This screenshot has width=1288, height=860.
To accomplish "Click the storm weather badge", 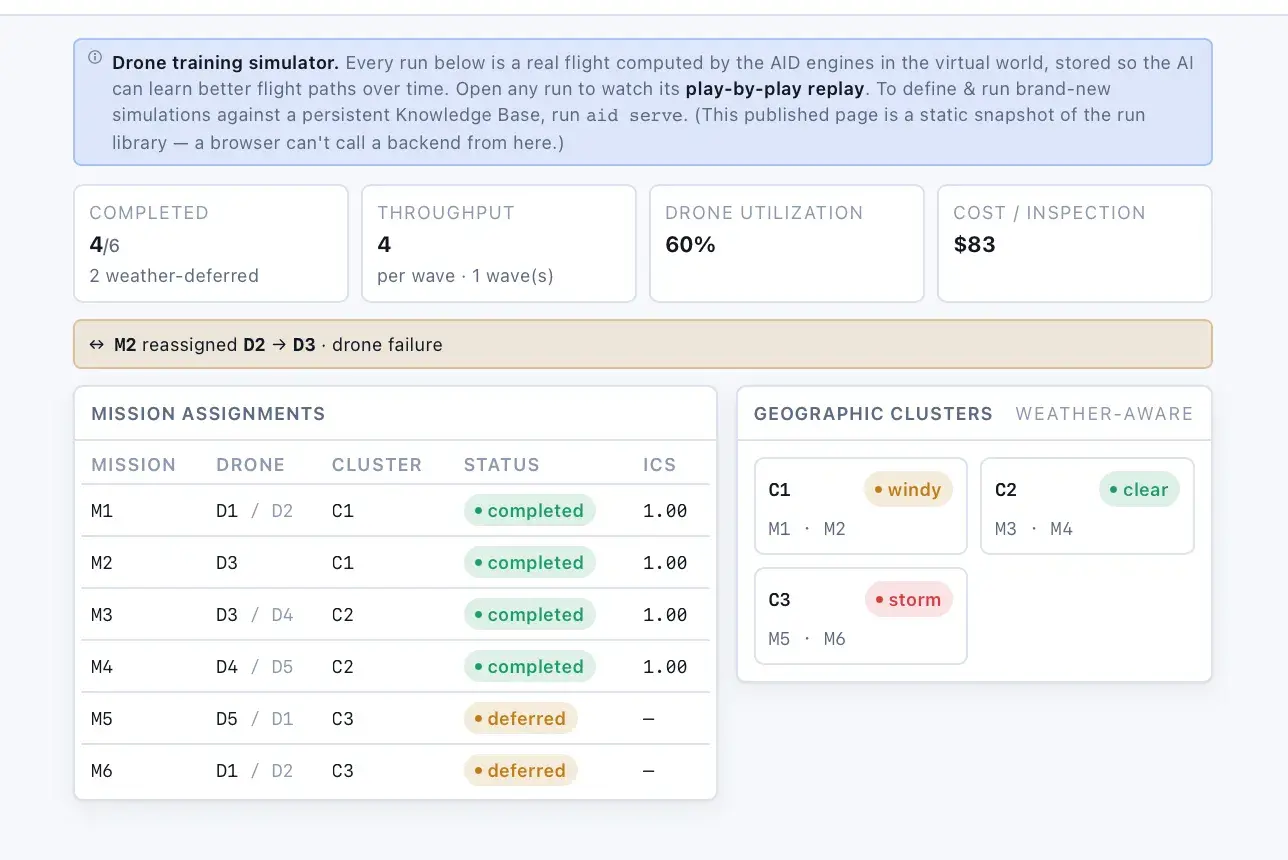I will click(909, 600).
